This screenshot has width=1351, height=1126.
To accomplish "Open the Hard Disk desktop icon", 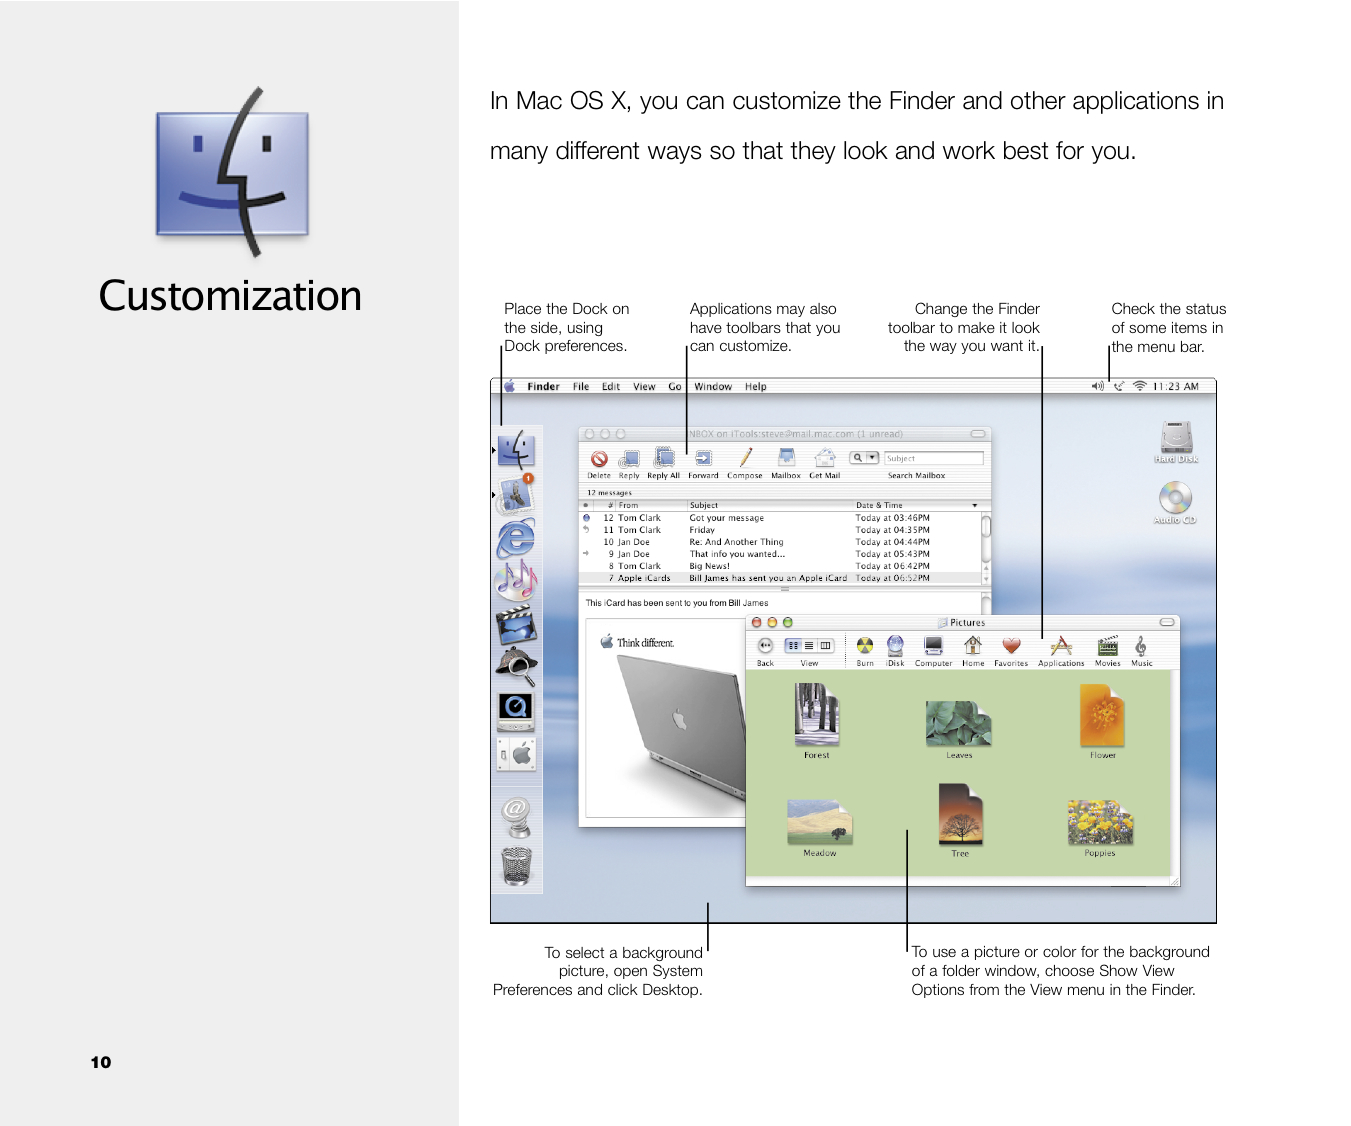I will tap(1176, 442).
